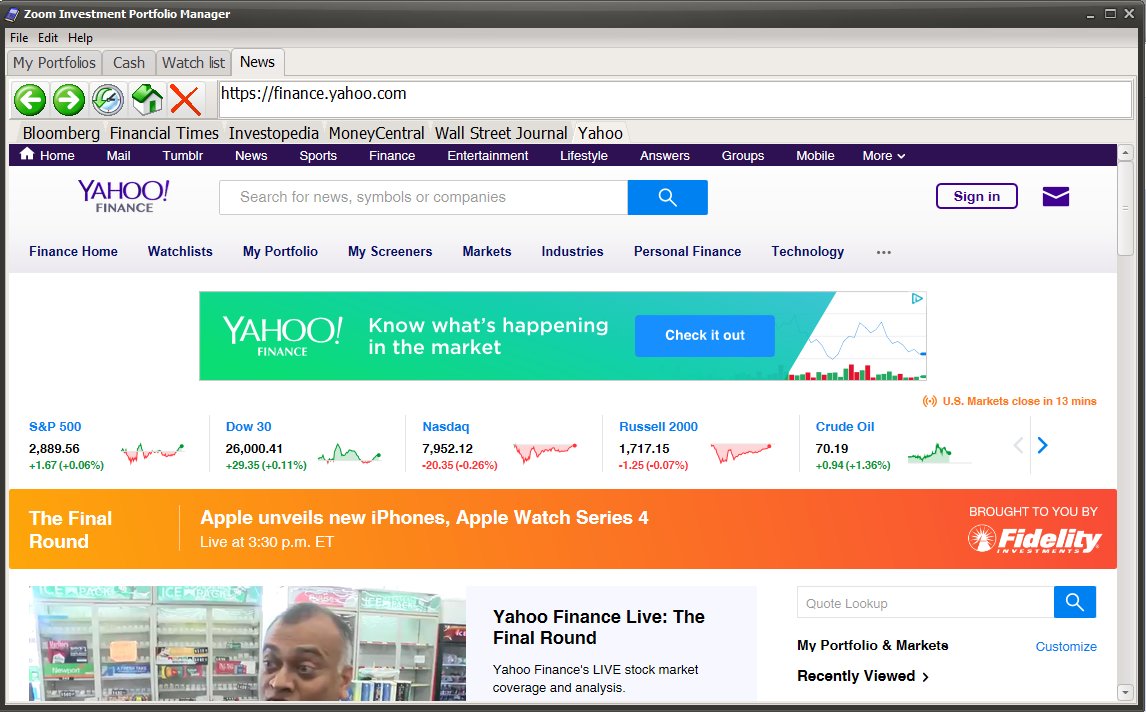Click the Sign in button
The height and width of the screenshot is (712, 1146).
click(976, 196)
